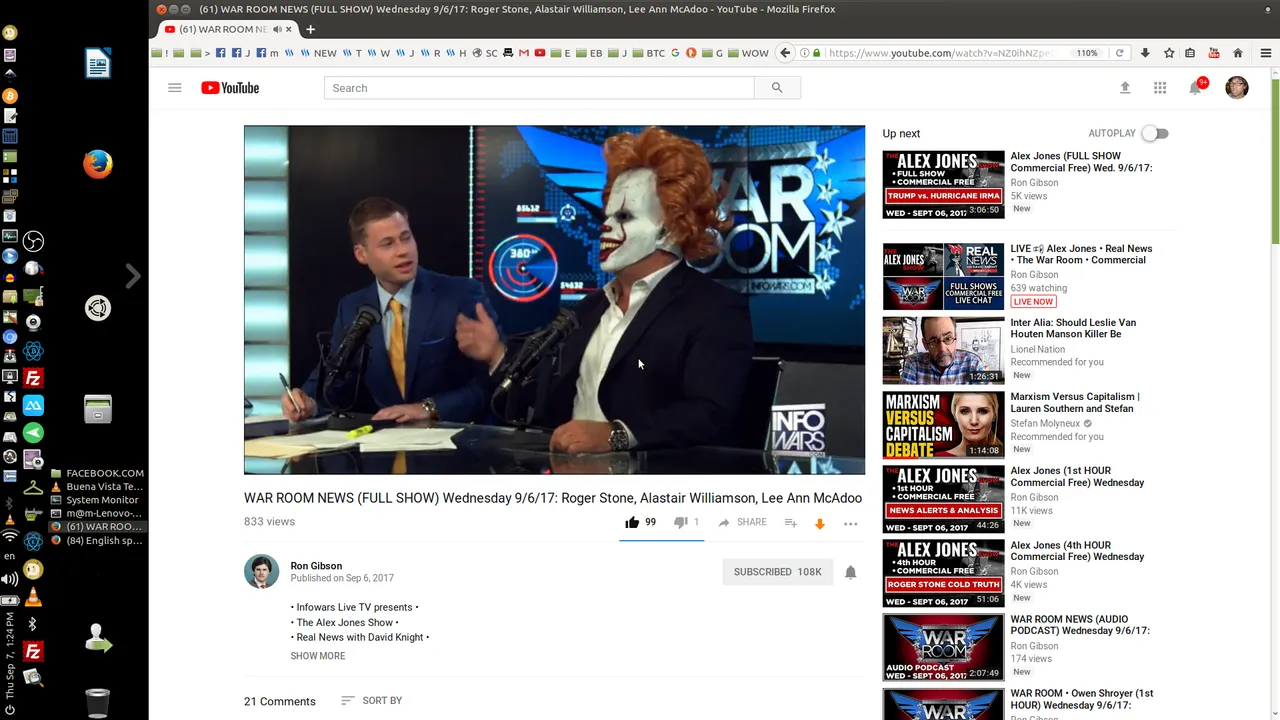The width and height of the screenshot is (1280, 720).
Task: Open the NEW bookmark in toolbar
Action: 318,53
